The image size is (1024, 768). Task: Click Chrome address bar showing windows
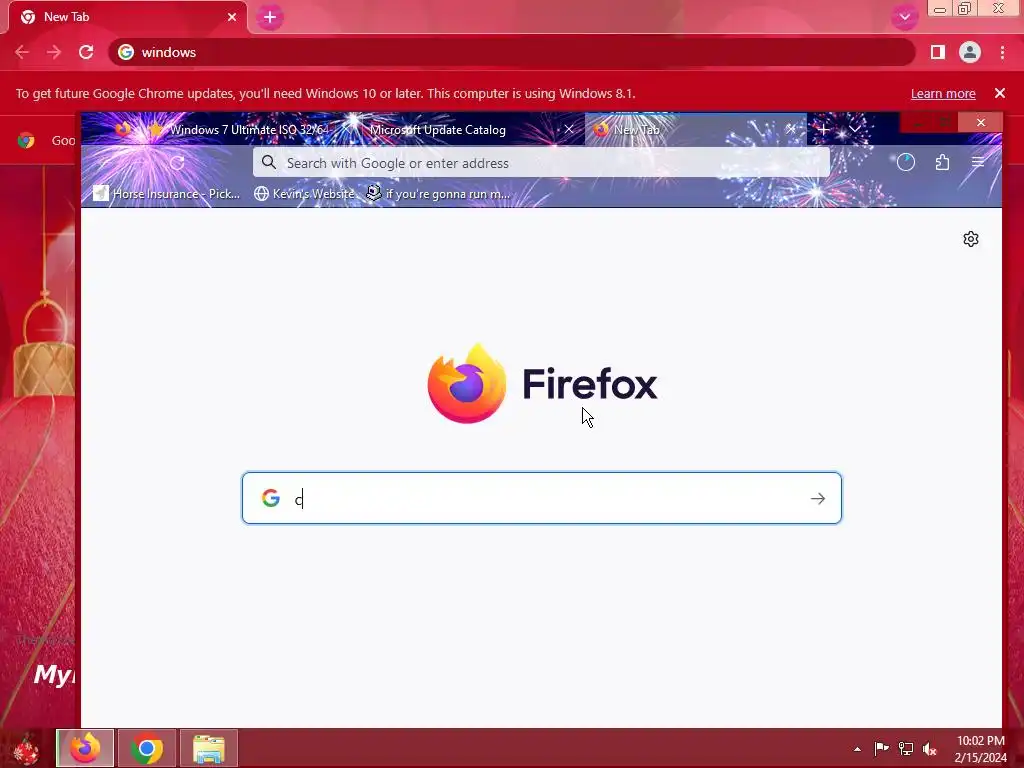tap(511, 52)
